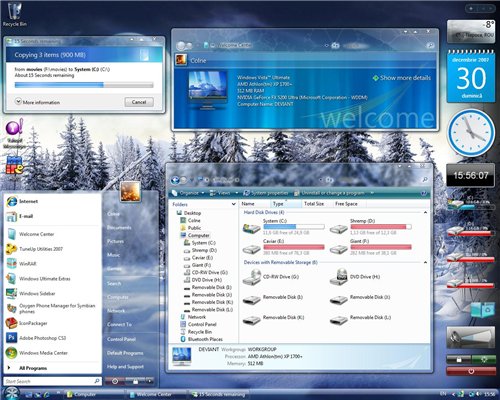Select CD-RW Drive (G:) in main pane
Screen dimensions: 500x400
252,277
